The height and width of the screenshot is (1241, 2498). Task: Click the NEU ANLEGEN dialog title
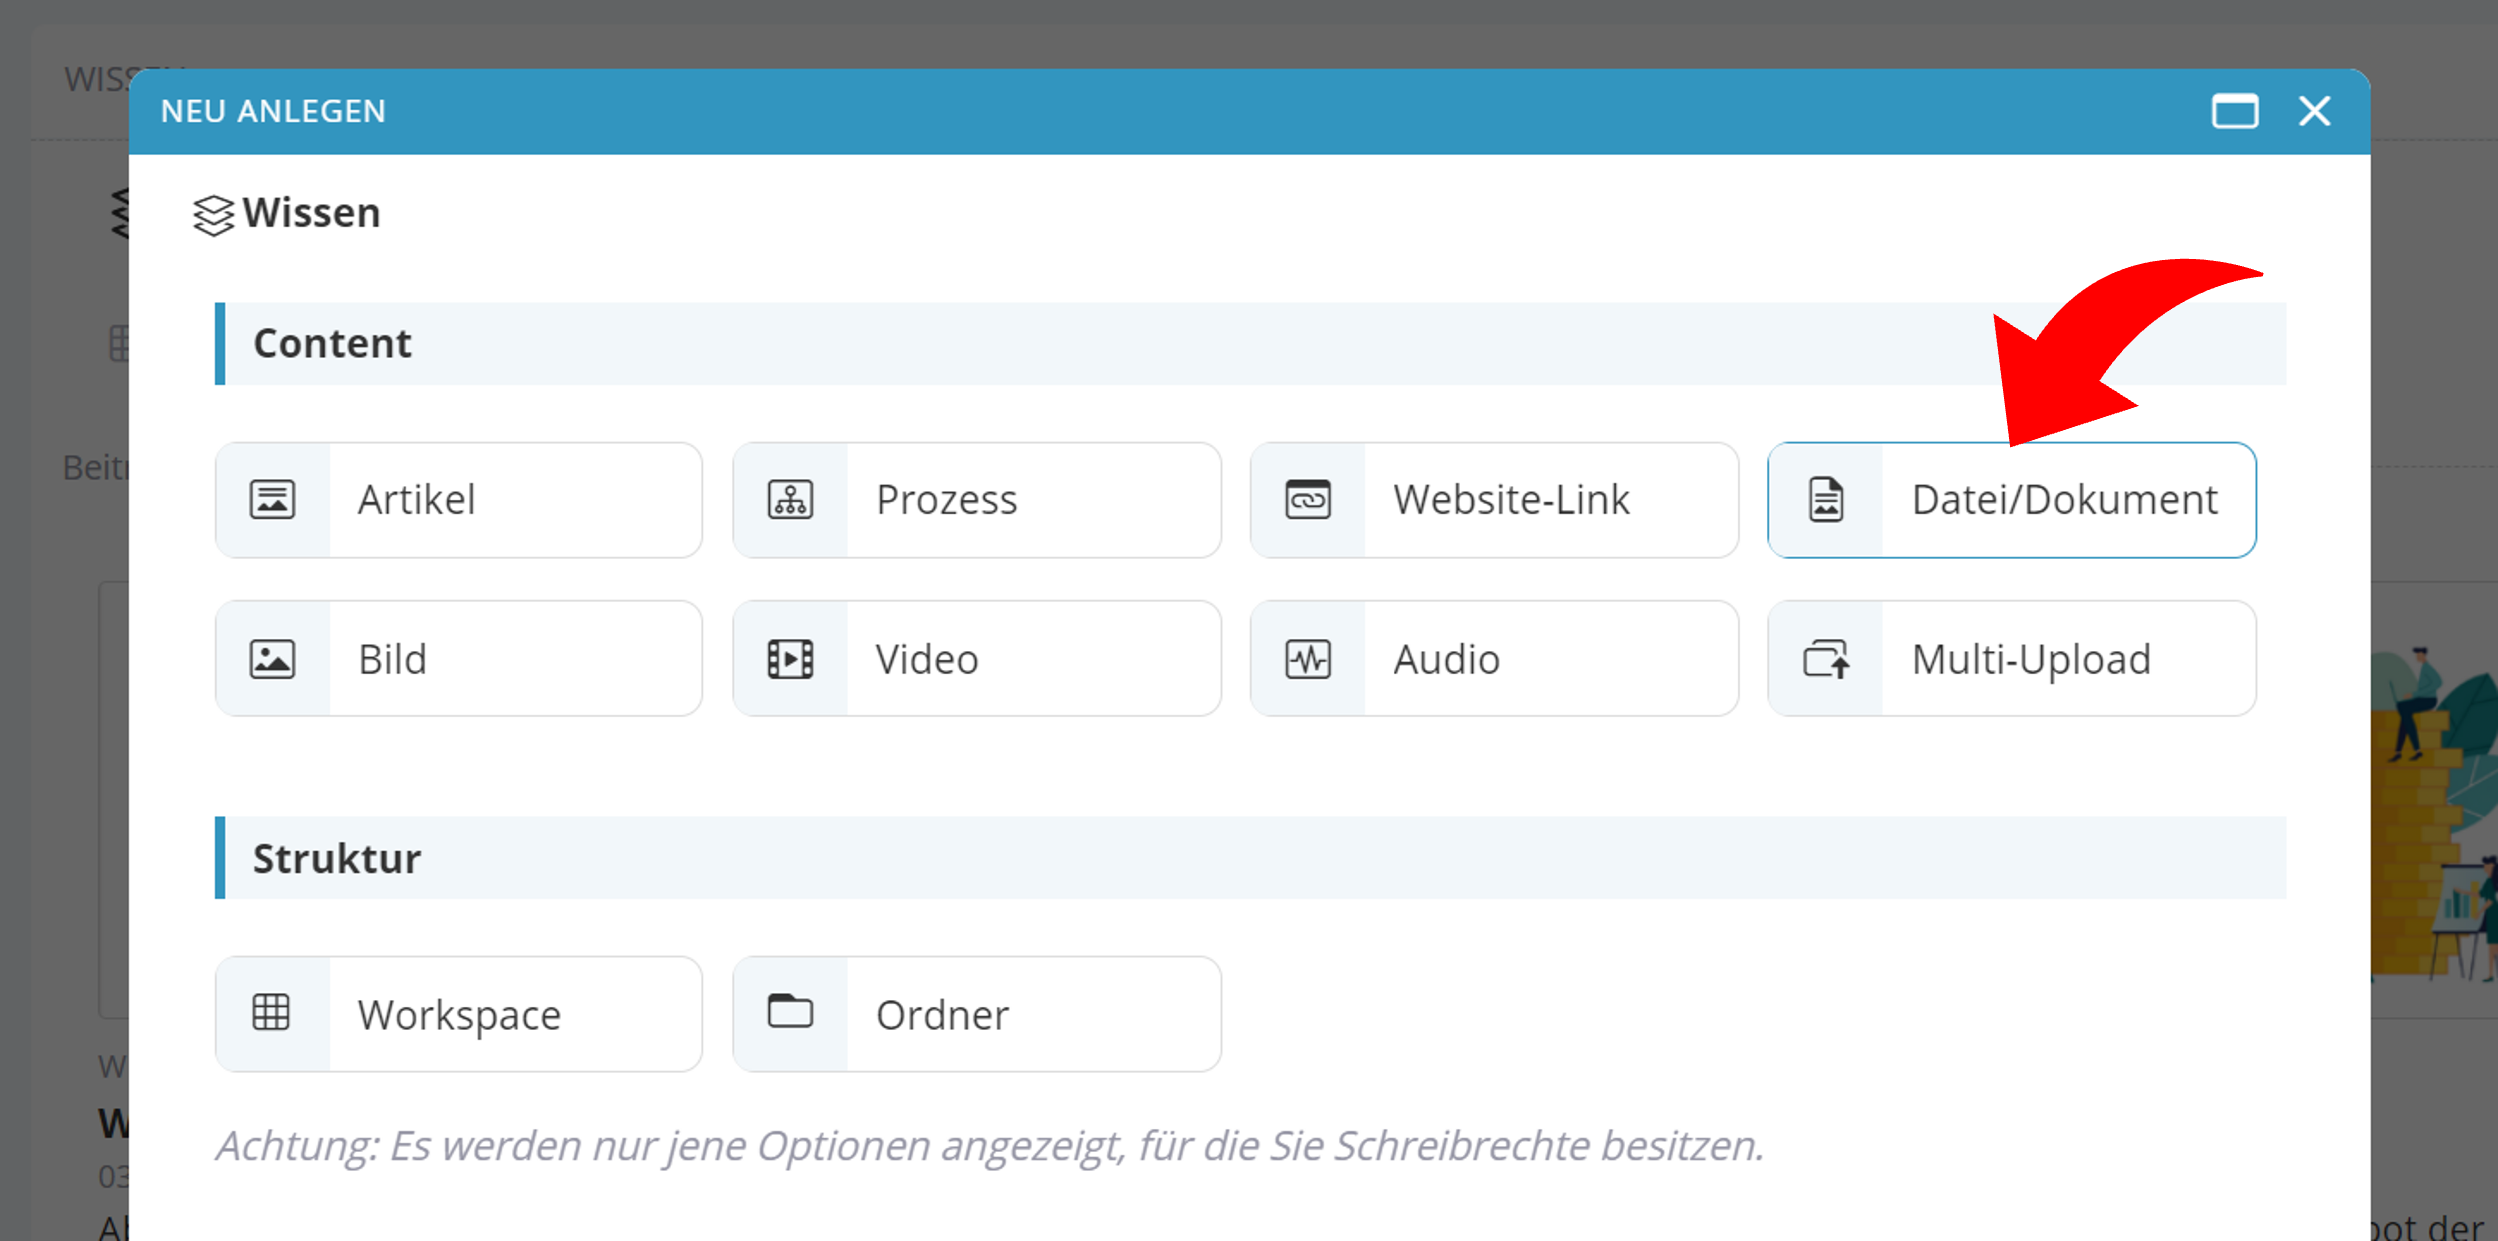[x=273, y=111]
